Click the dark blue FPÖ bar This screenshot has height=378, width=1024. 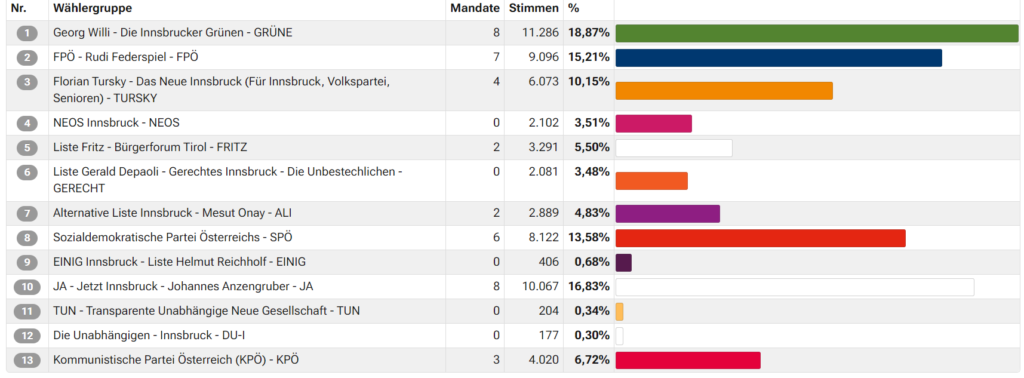point(778,58)
